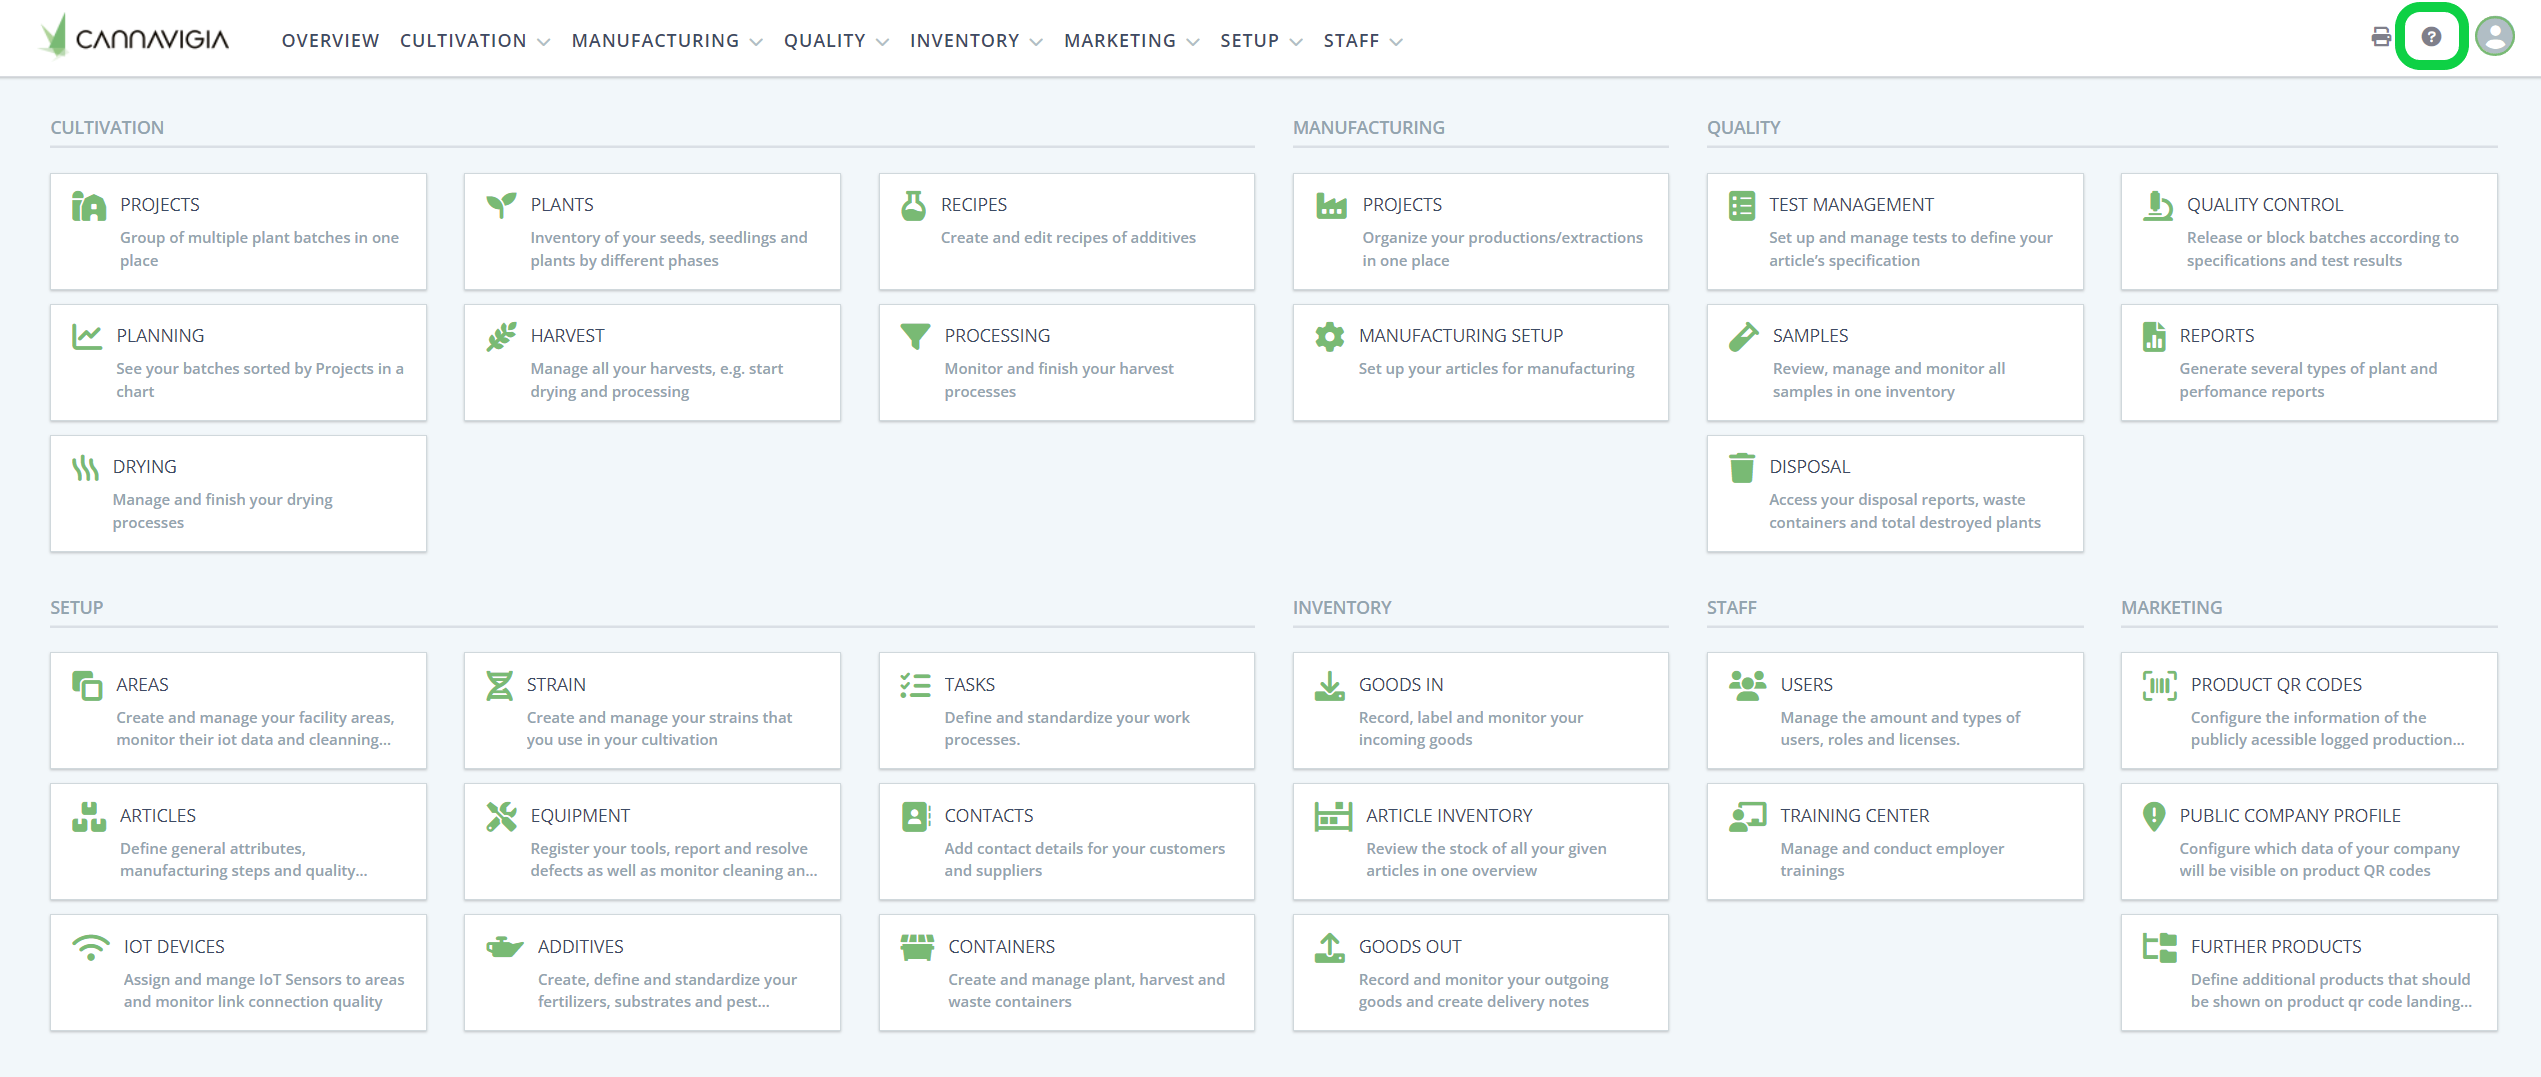Select the Article Inventory card
The image size is (2541, 1077).
pyautogui.click(x=1480, y=841)
